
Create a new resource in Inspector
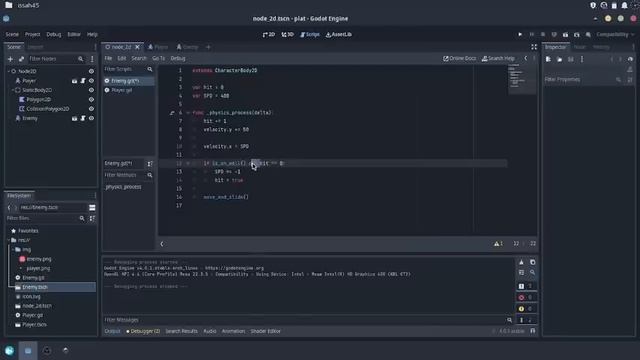pyautogui.click(x=548, y=59)
